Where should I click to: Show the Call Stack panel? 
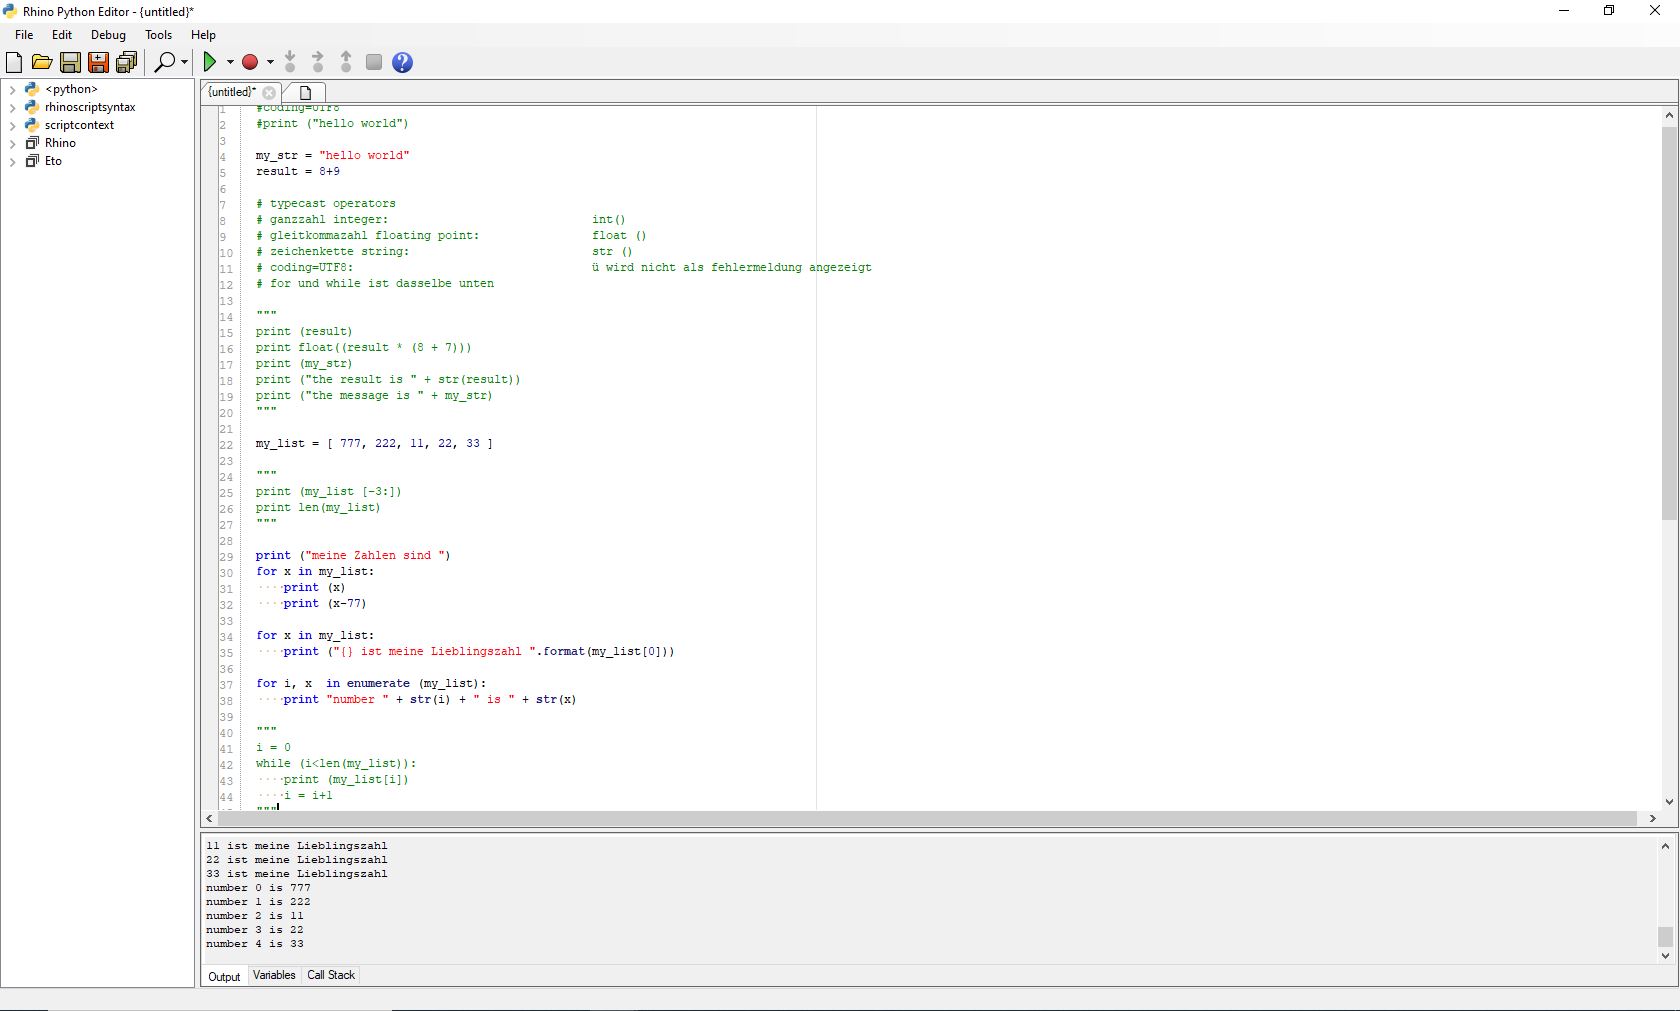click(330, 975)
